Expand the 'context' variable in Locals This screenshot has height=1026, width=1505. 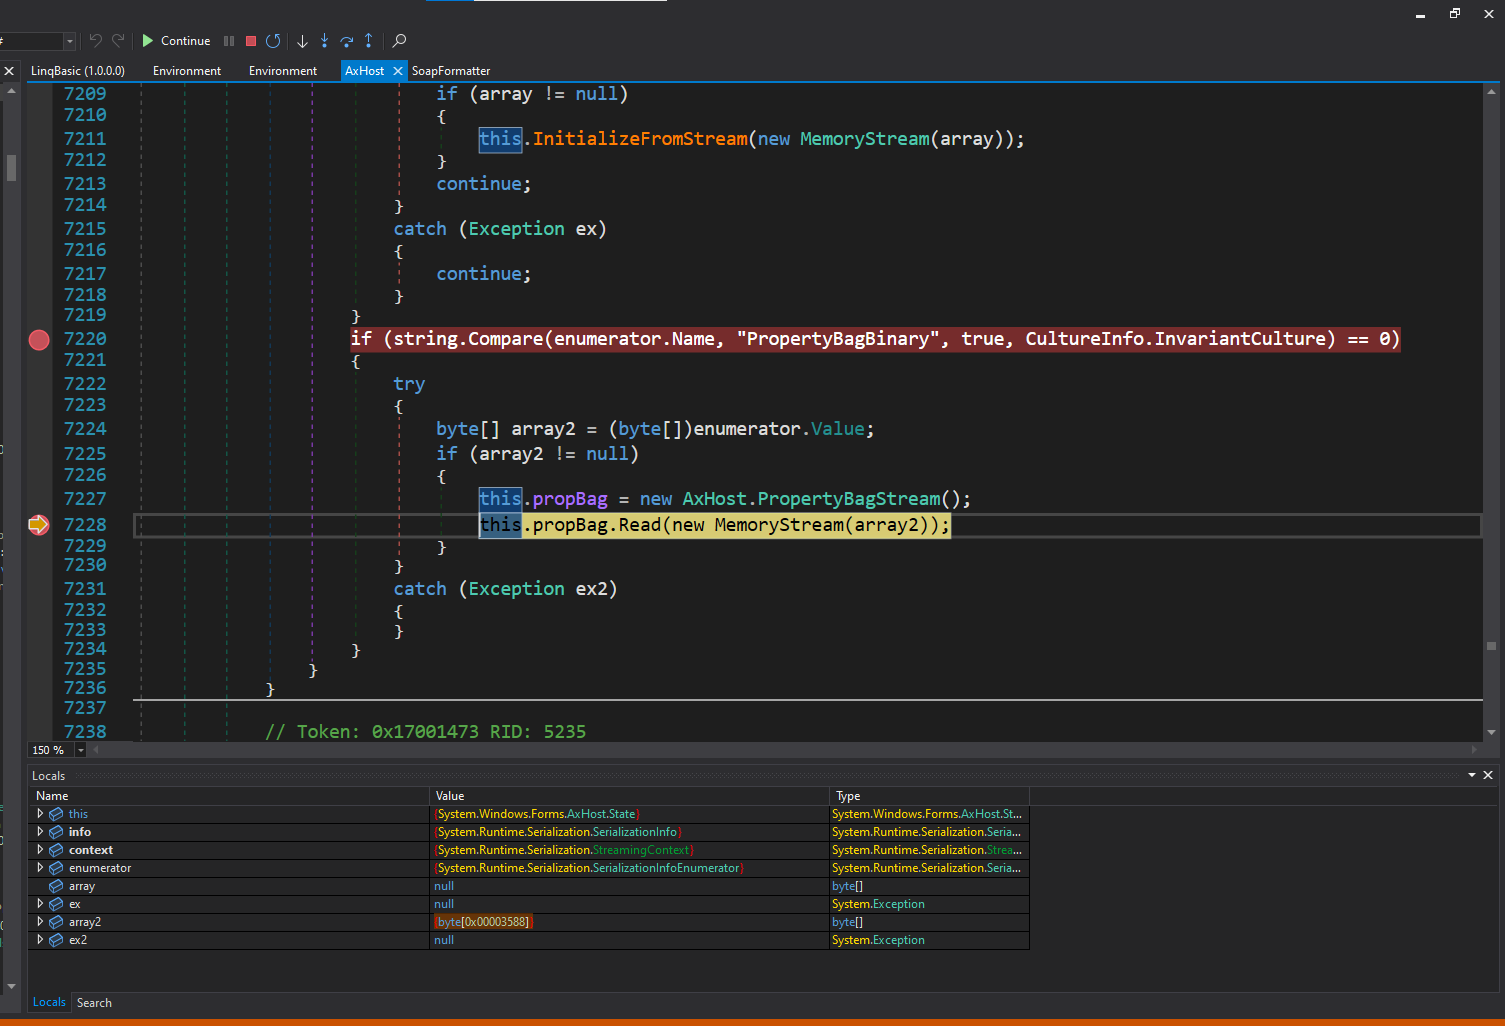coord(40,850)
